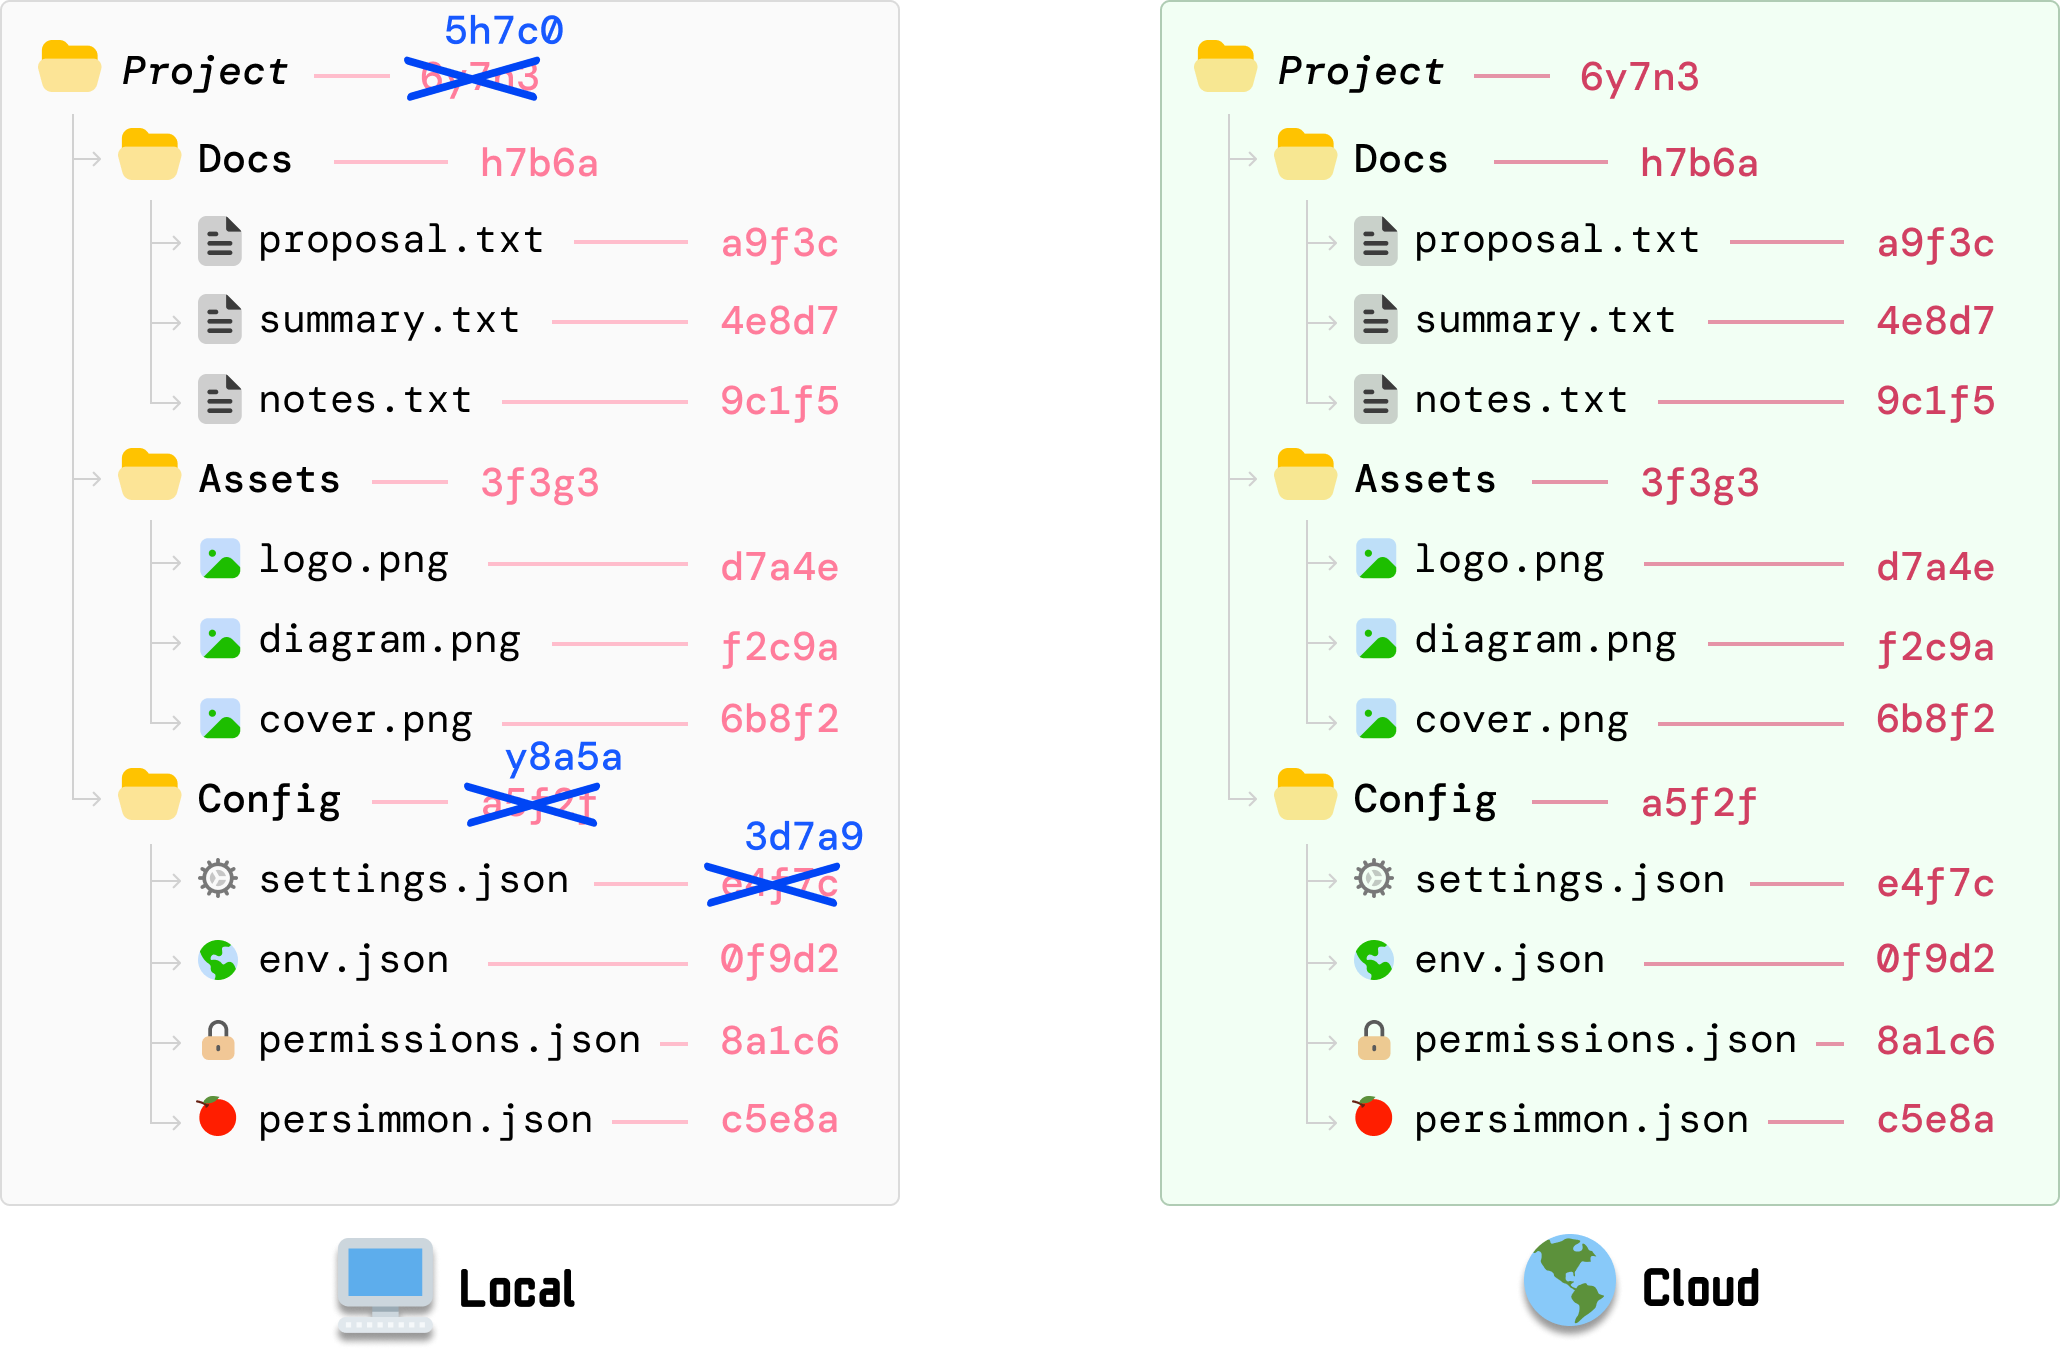Click the blue hash y8a5a above Config

coord(563,757)
